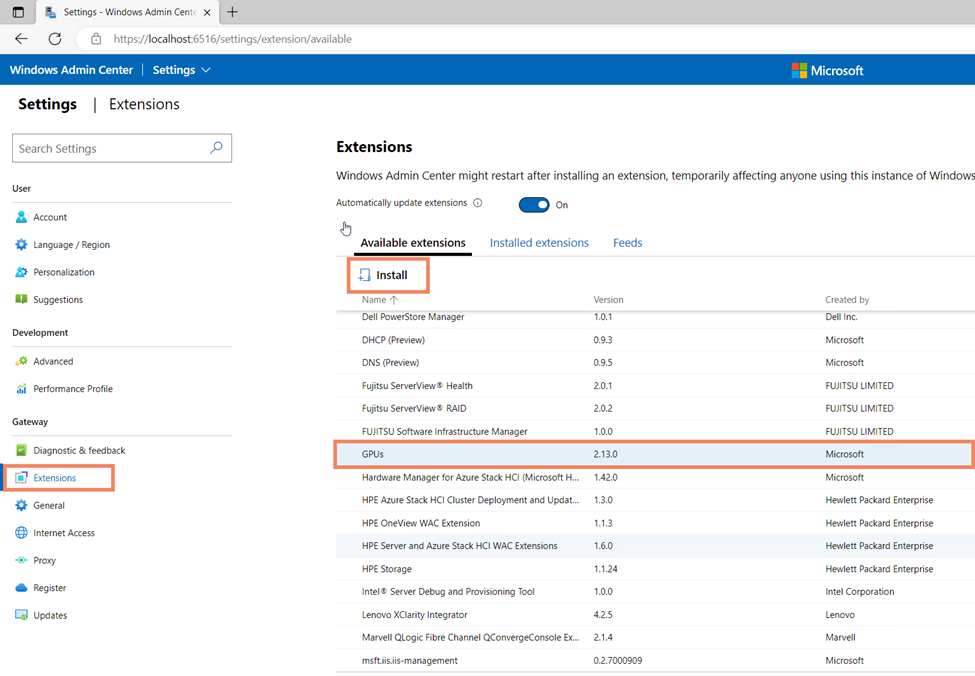Click the Internet Access globe icon
The width and height of the screenshot is (975, 676).
click(21, 532)
